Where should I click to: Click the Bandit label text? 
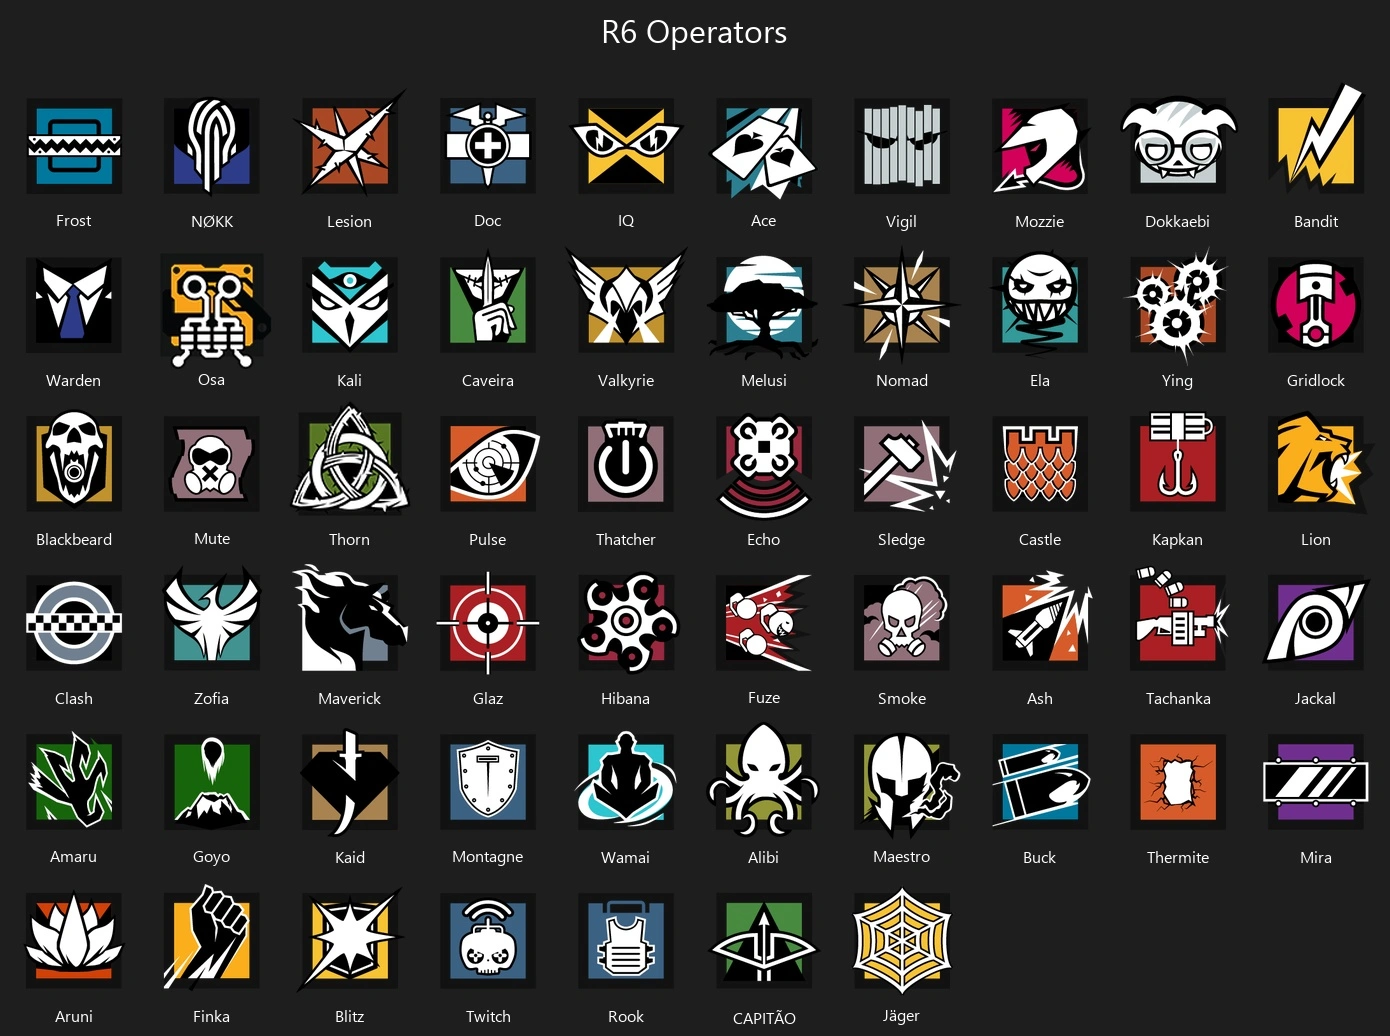(x=1316, y=222)
